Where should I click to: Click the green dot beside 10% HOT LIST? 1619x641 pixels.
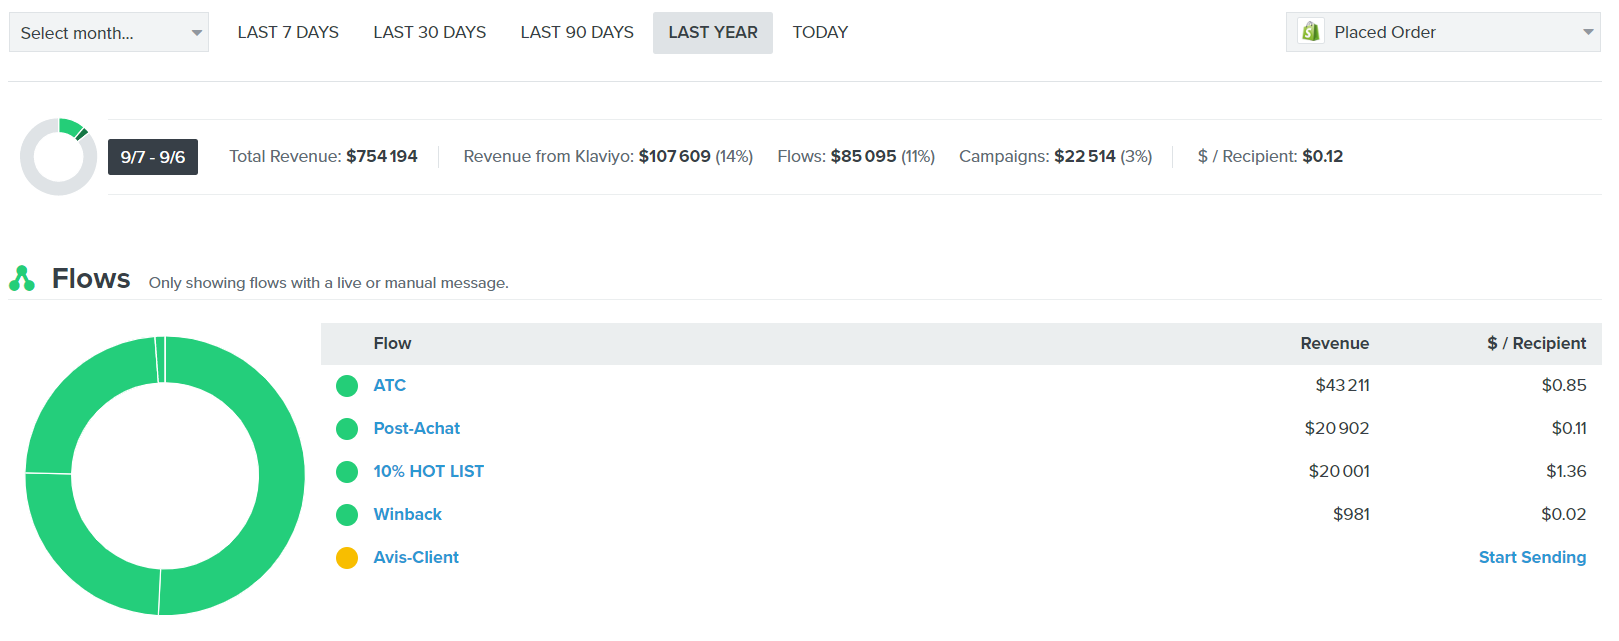pyautogui.click(x=347, y=472)
